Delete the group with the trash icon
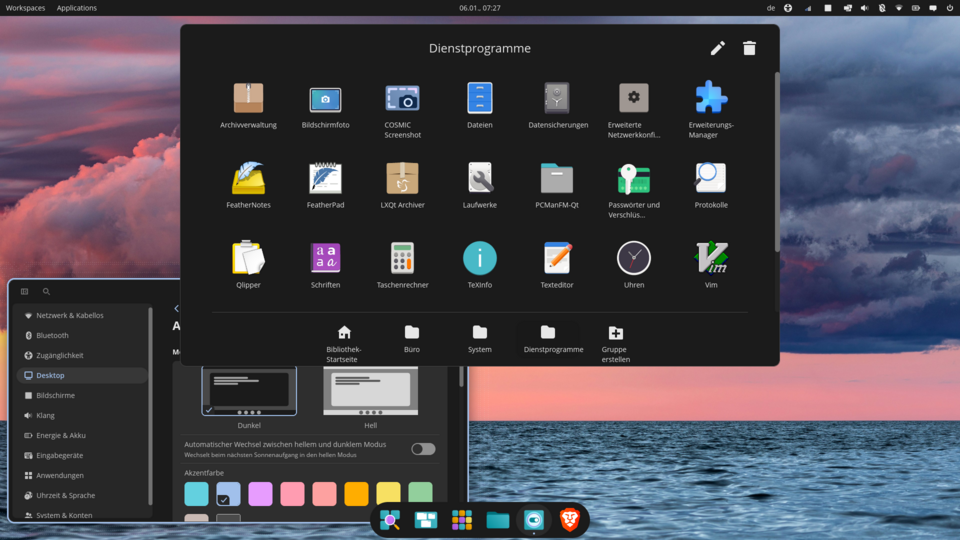 pyautogui.click(x=749, y=48)
